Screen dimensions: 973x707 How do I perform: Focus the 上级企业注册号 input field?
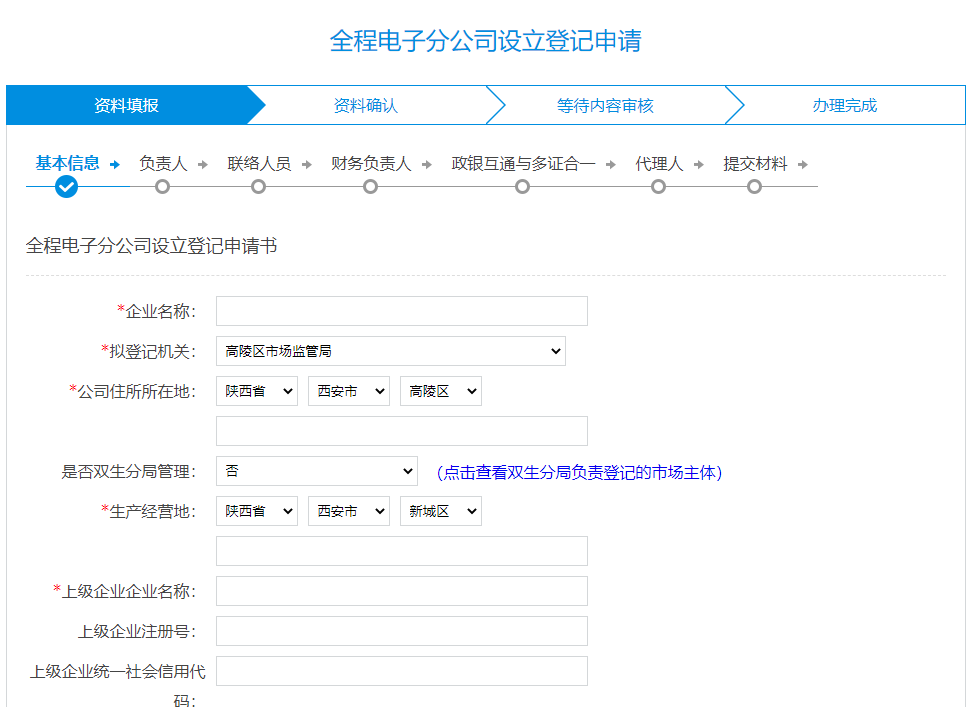click(401, 631)
